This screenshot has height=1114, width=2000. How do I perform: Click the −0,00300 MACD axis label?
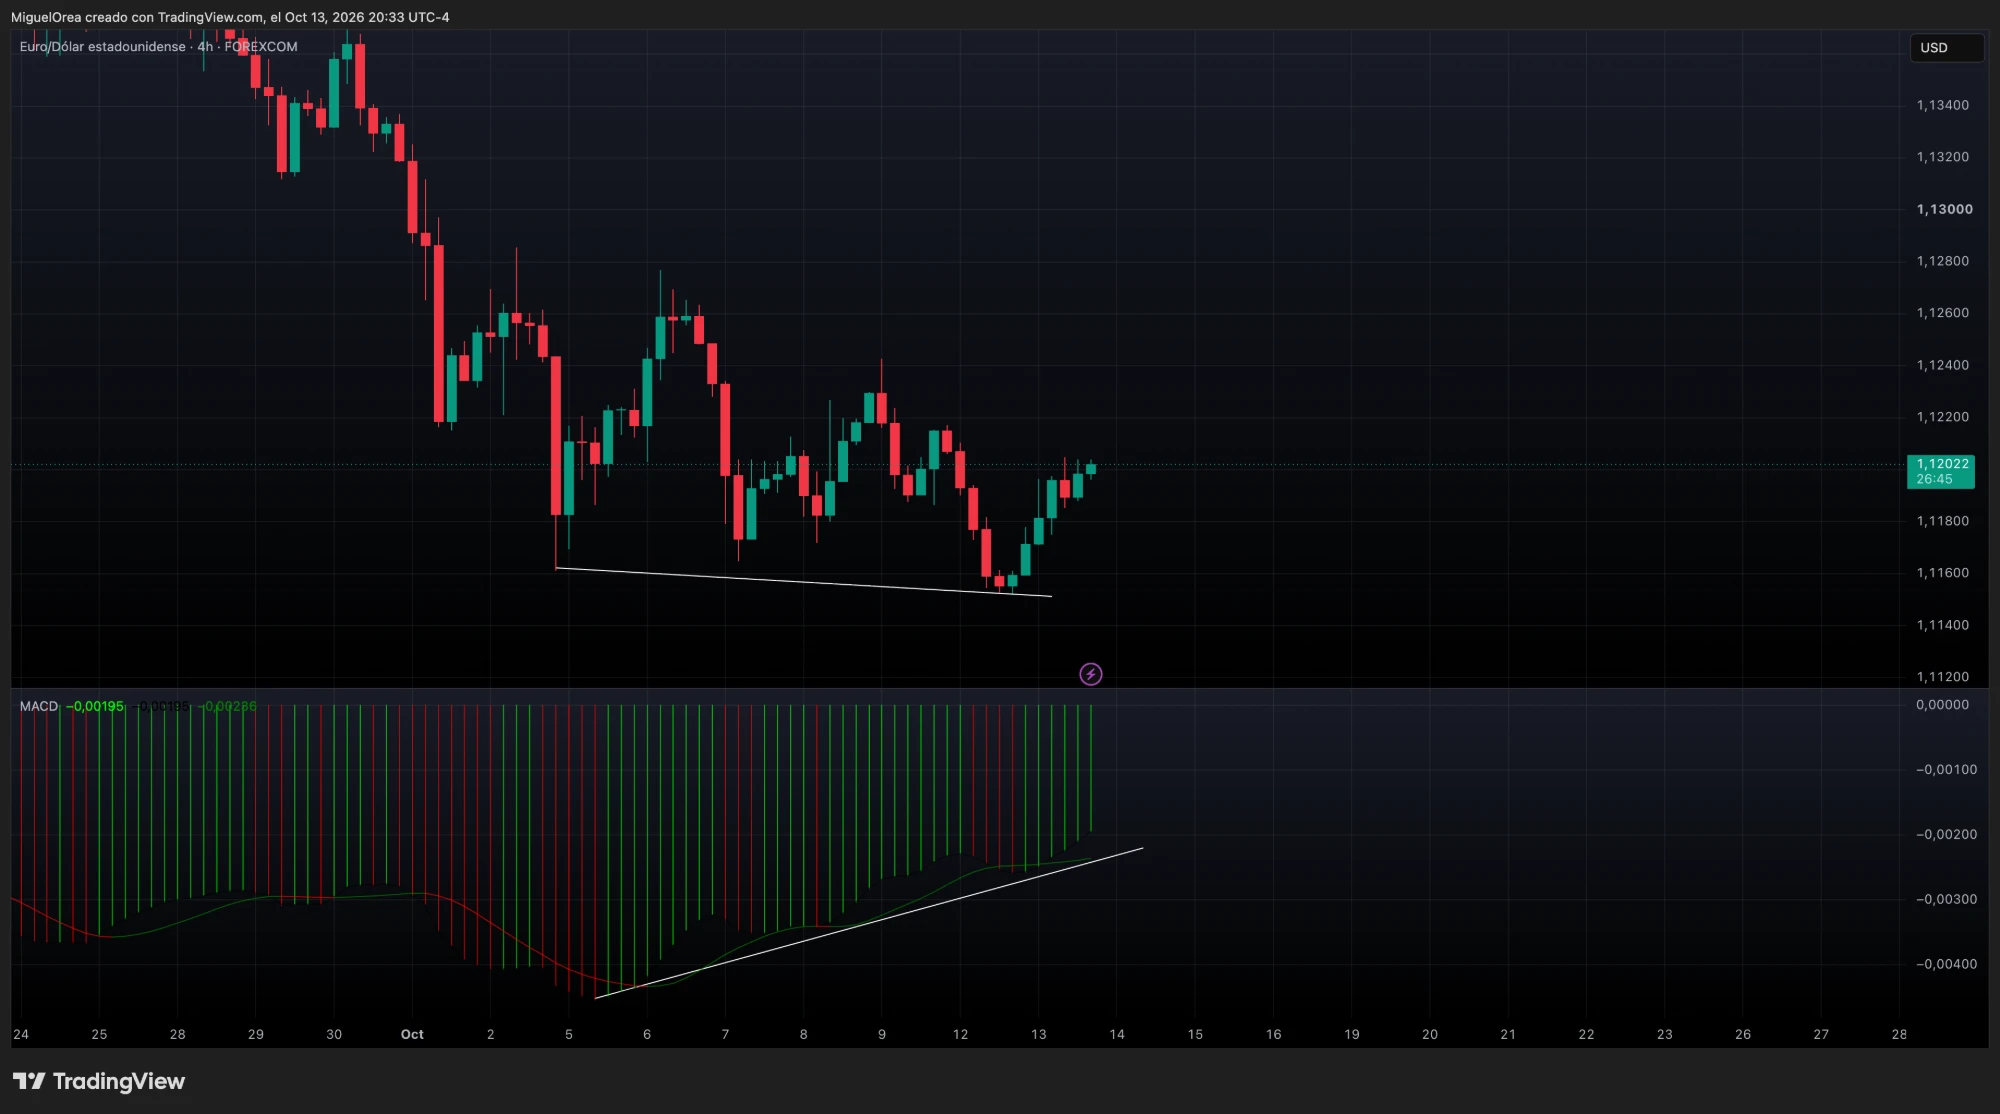click(1945, 900)
